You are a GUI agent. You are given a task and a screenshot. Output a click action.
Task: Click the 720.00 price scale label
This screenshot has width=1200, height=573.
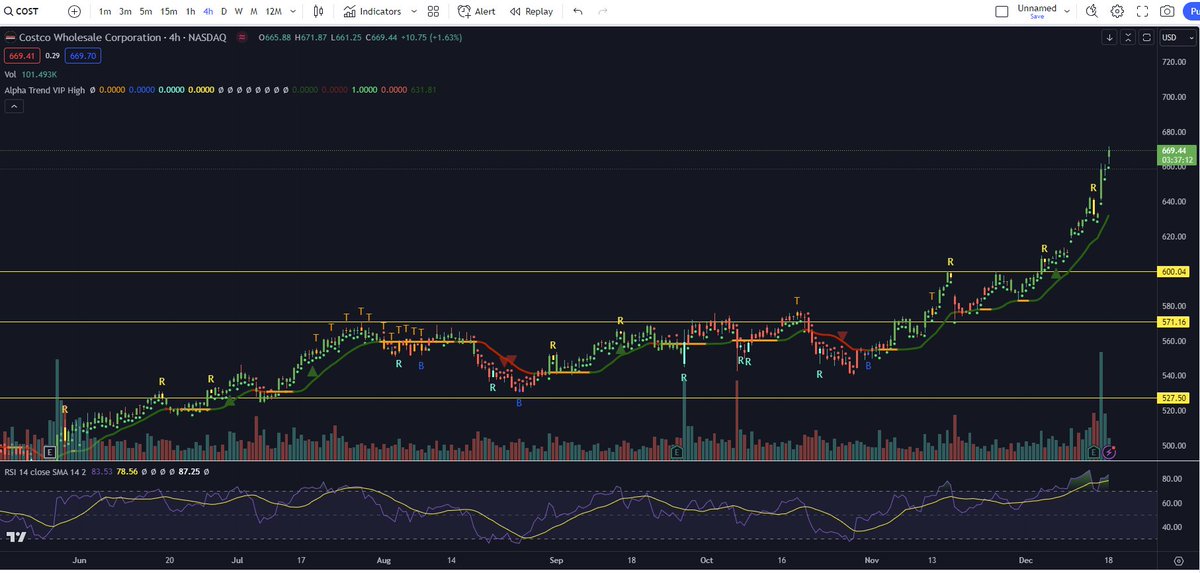[1174, 62]
